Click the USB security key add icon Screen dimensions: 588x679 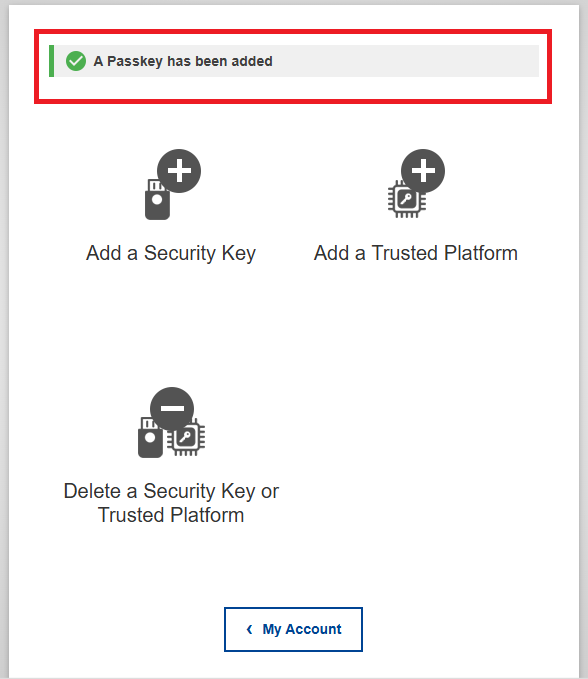172,184
